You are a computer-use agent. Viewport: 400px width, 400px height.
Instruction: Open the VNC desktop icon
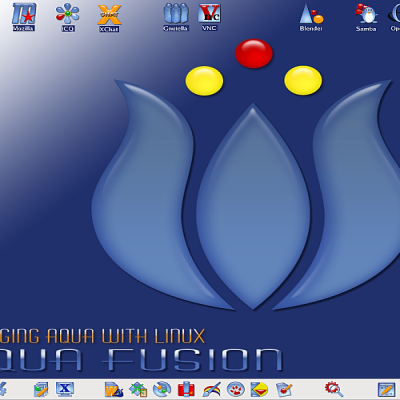[209, 17]
